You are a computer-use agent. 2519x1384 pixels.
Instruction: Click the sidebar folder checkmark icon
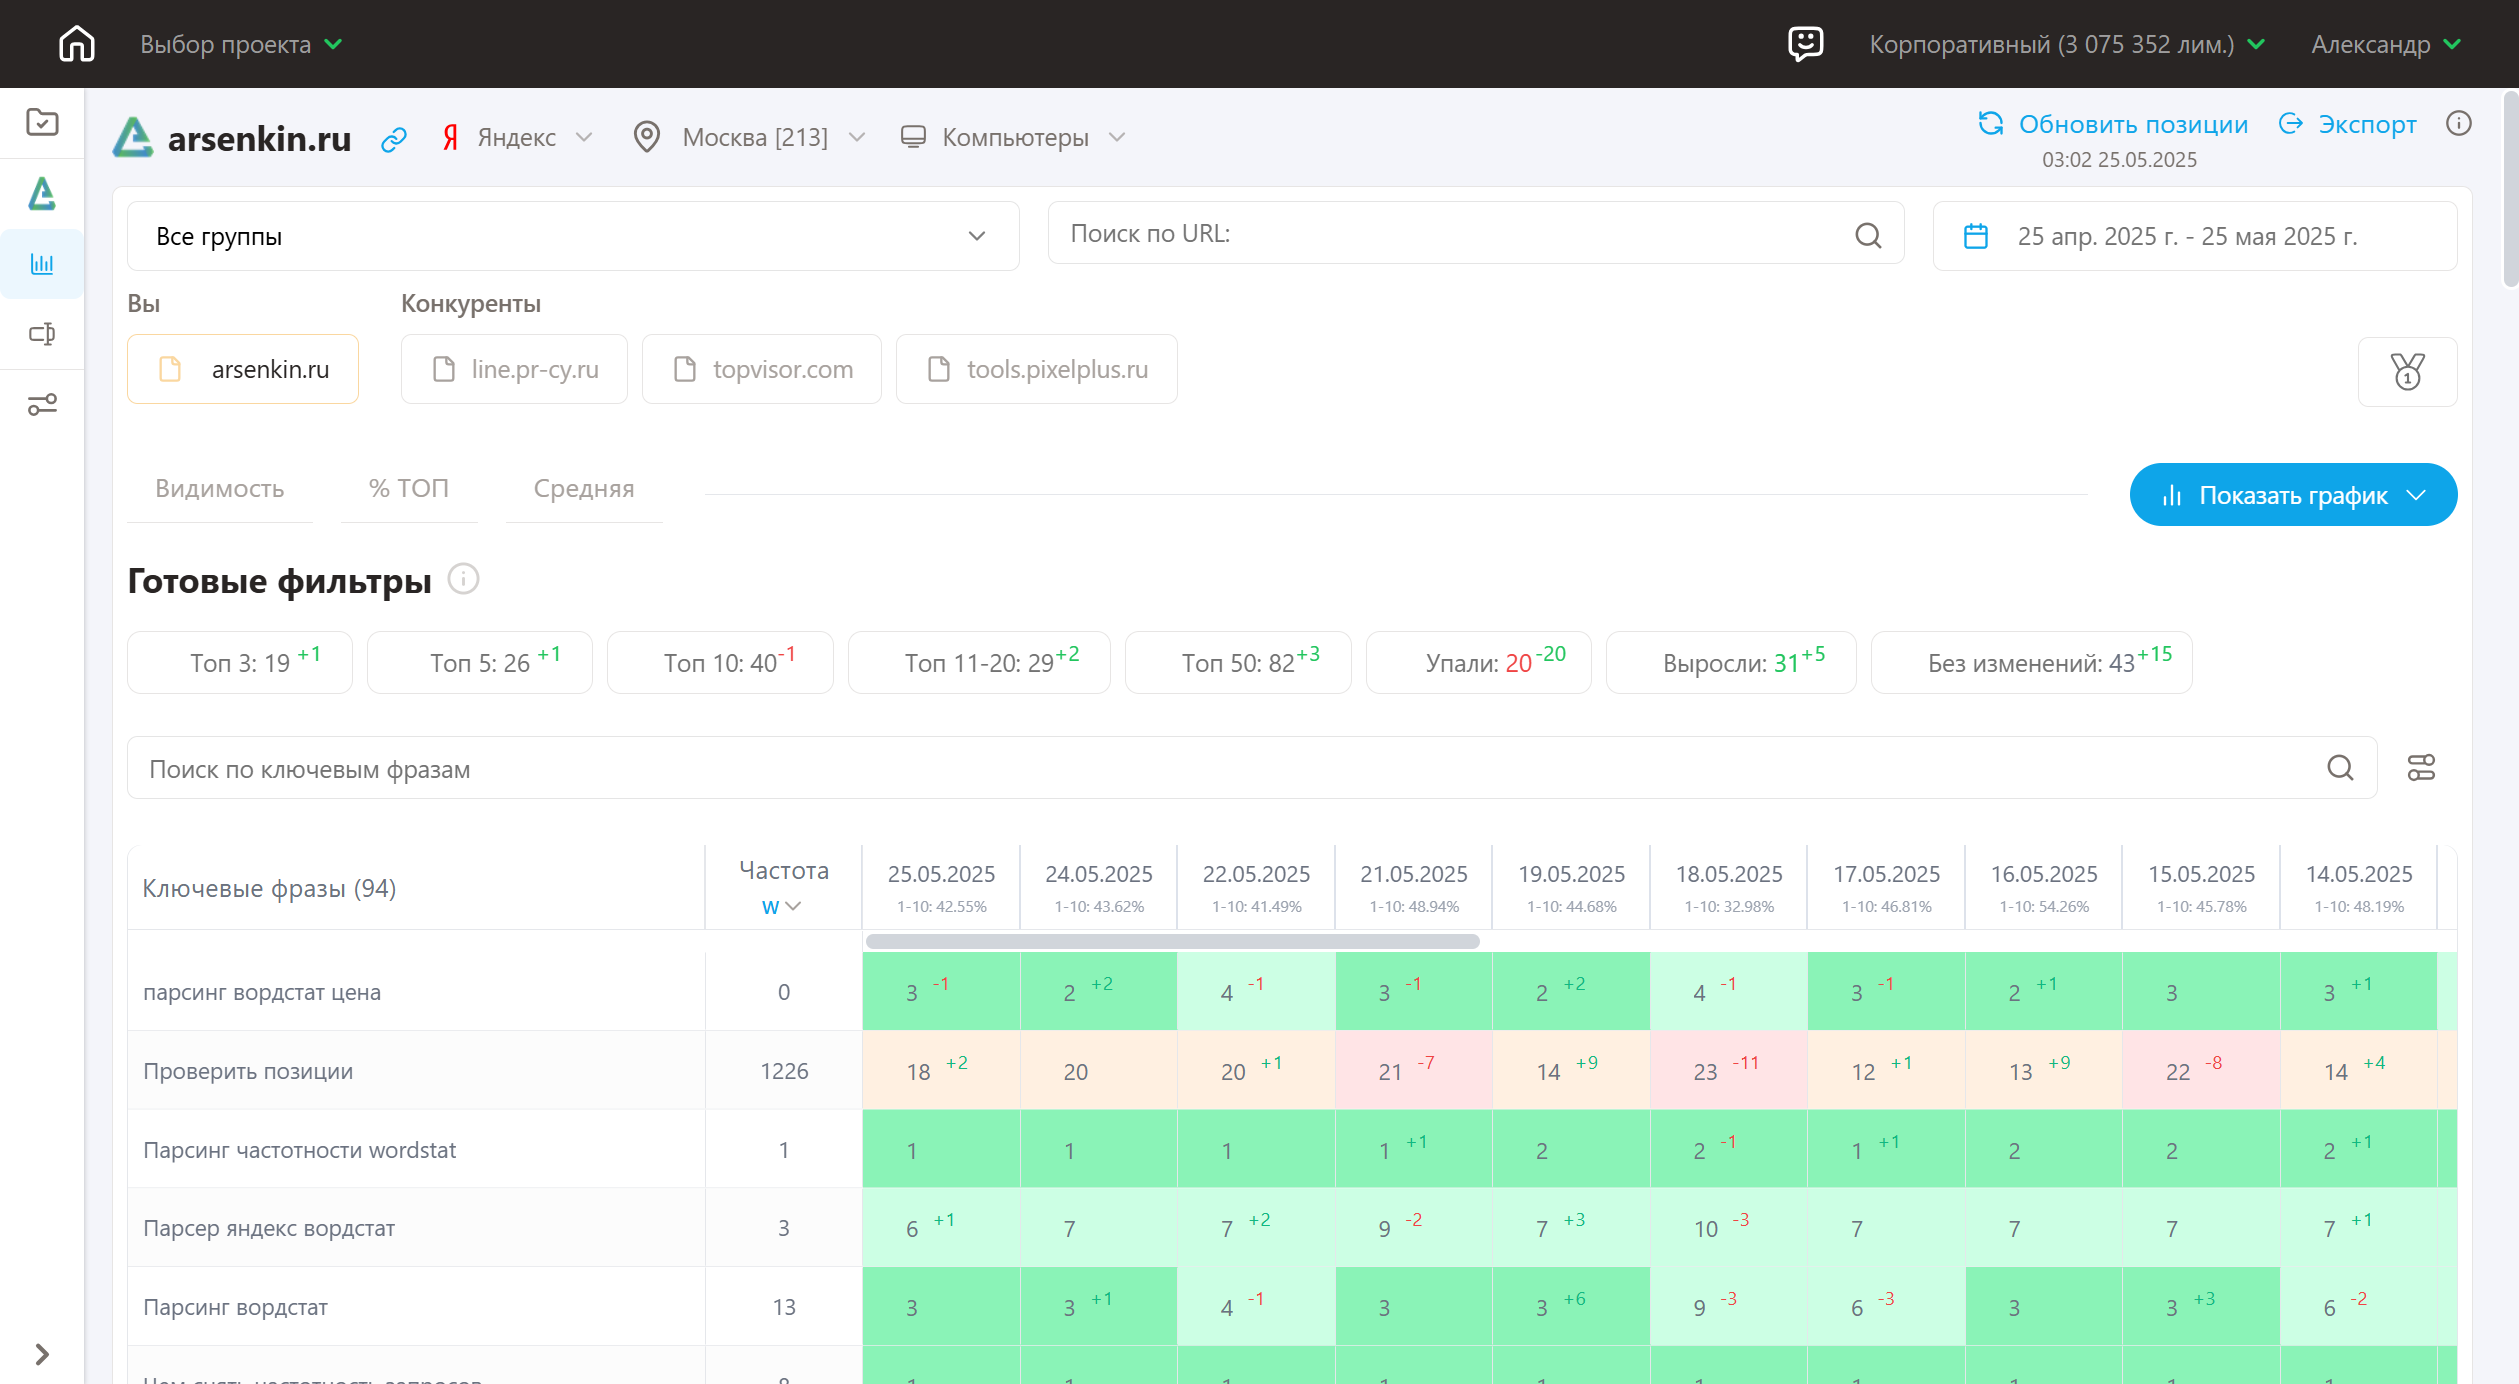42,122
